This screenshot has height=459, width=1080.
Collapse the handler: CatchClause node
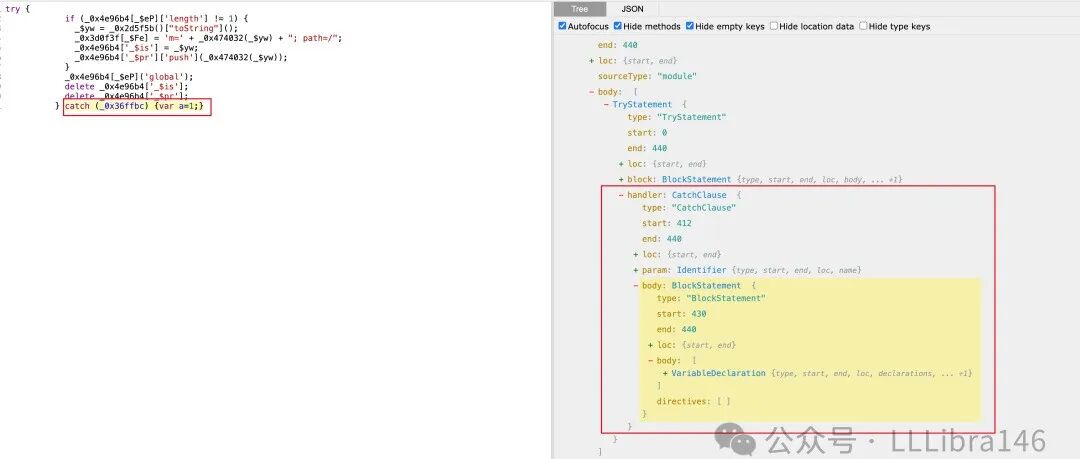[621, 195]
